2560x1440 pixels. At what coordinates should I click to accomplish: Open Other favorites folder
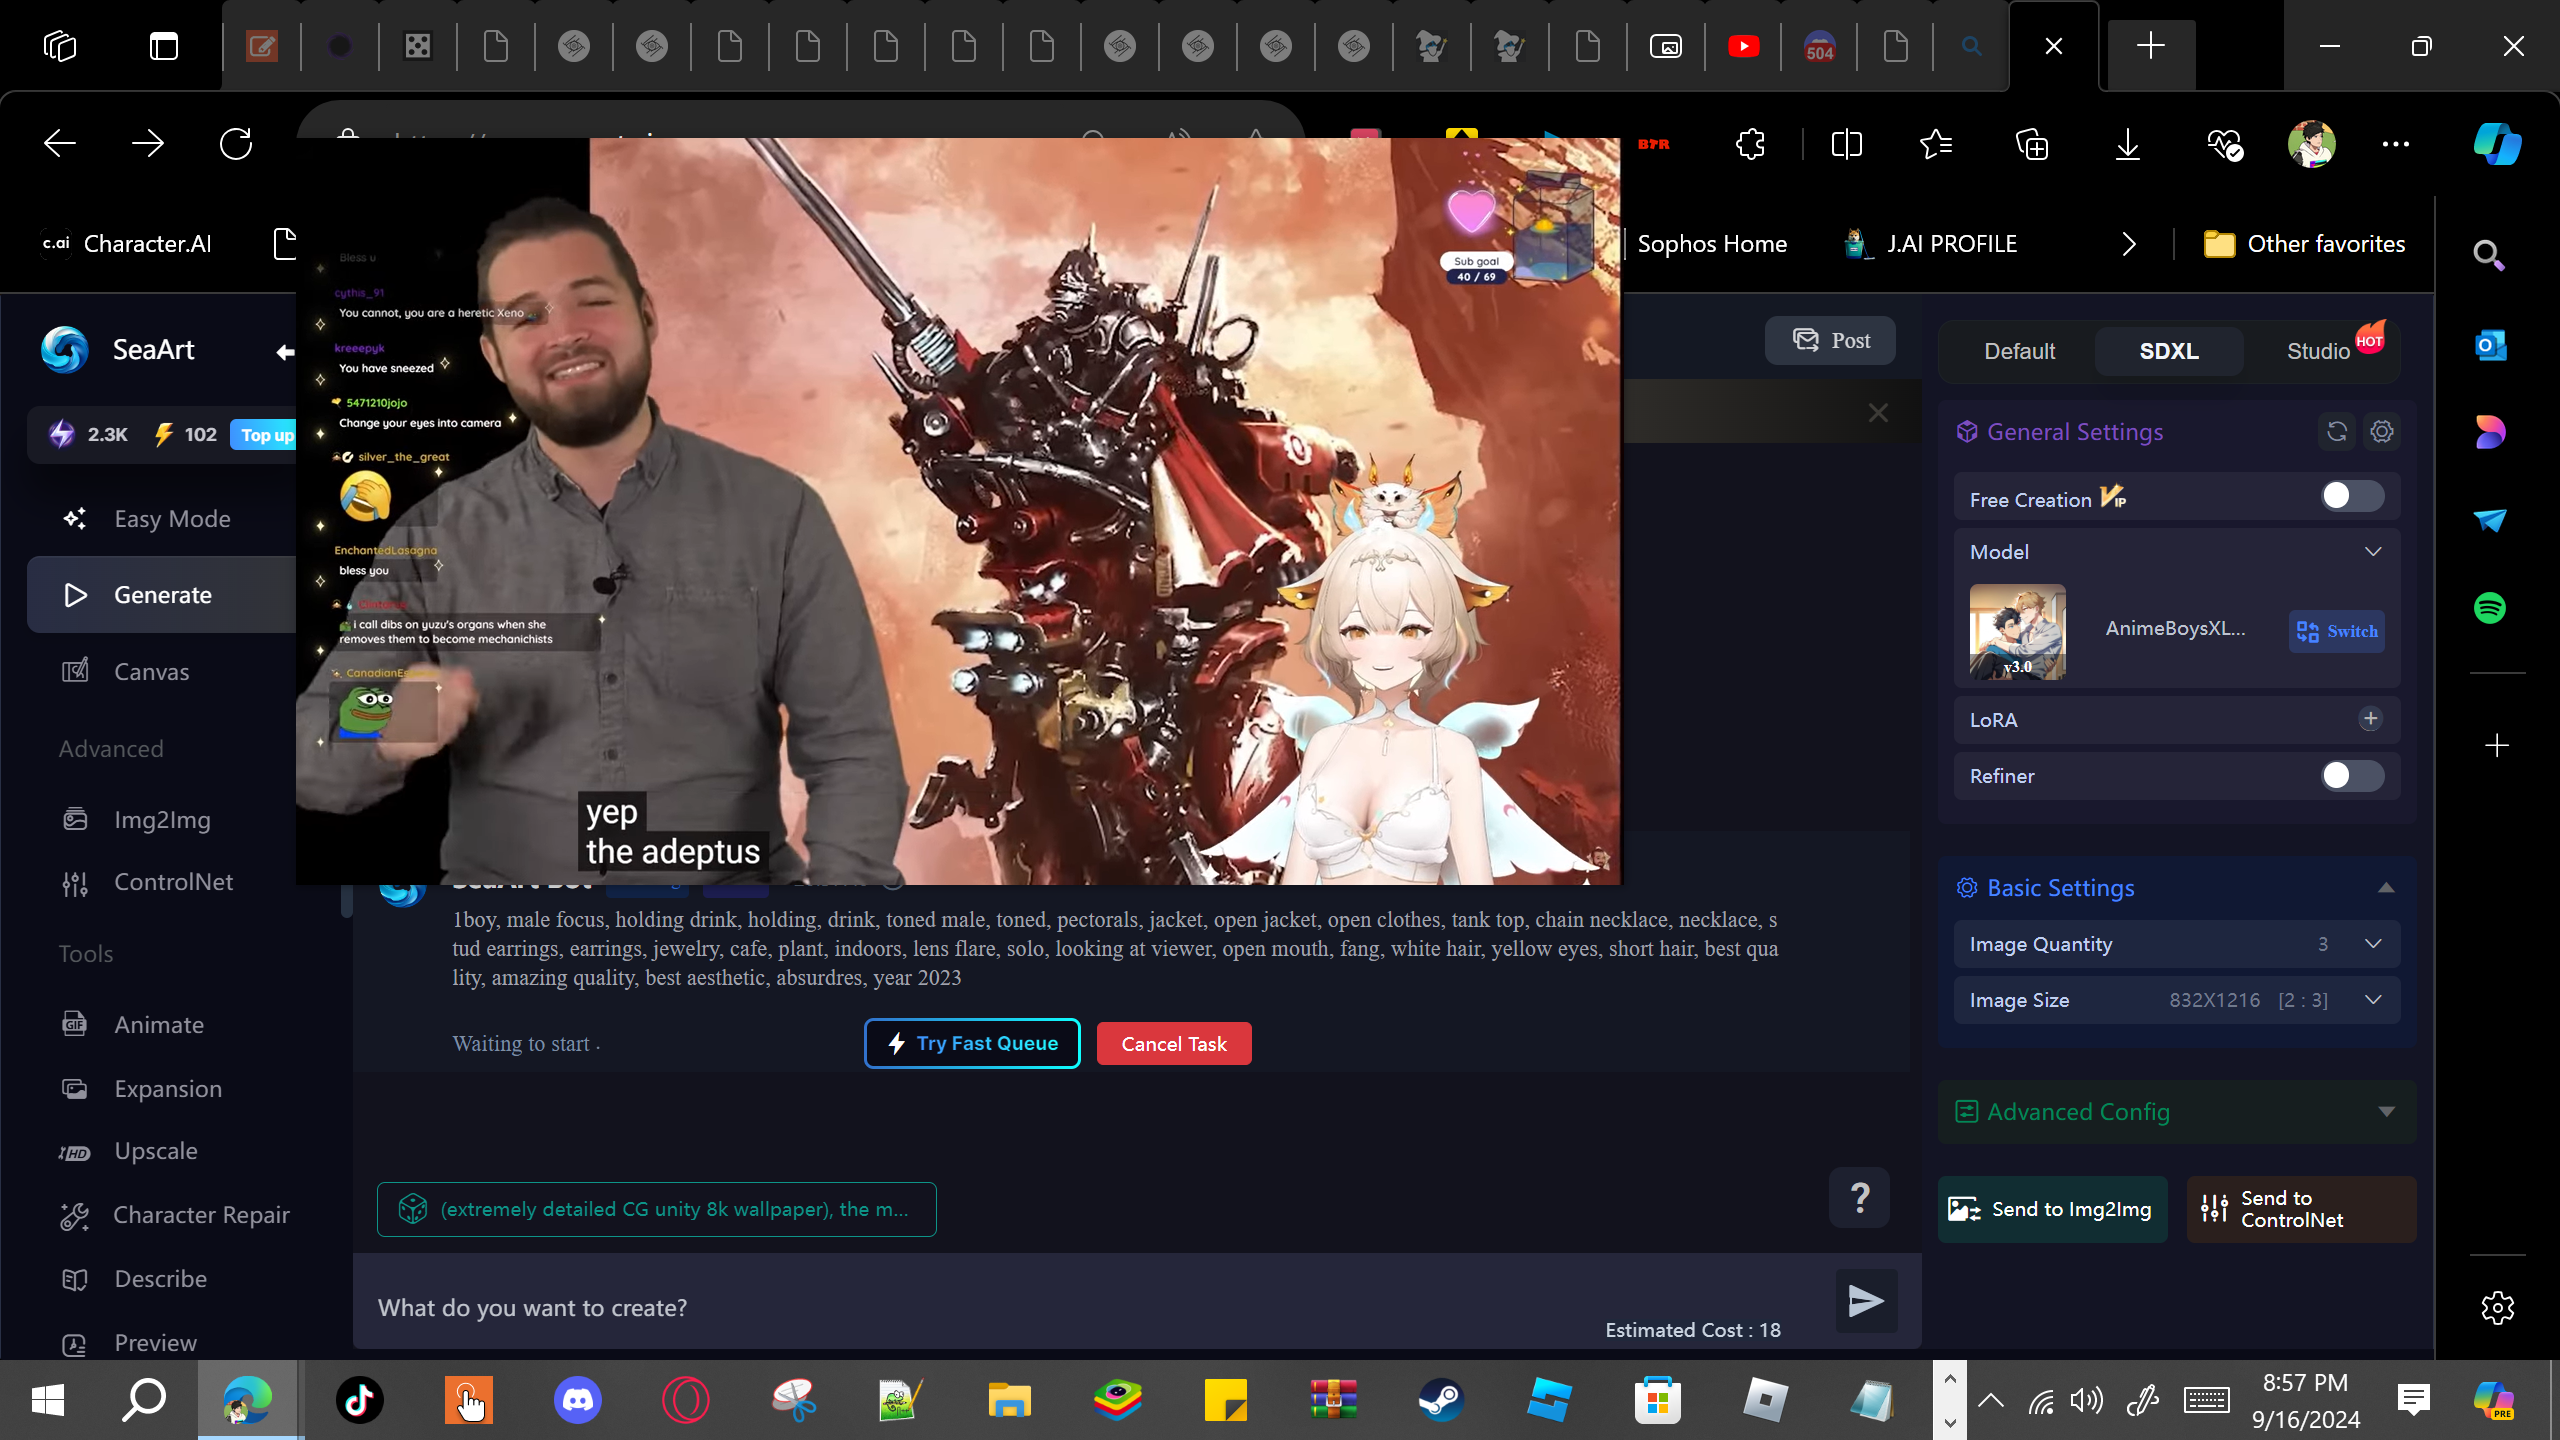2305,244
